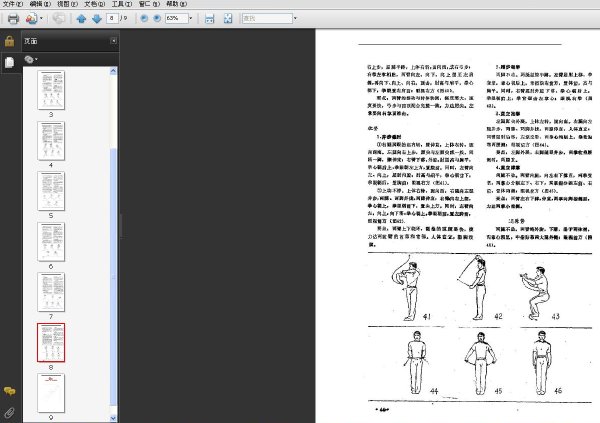
Task: Click the thumbnail panel scrollbar thumb
Action: pos(113,276)
